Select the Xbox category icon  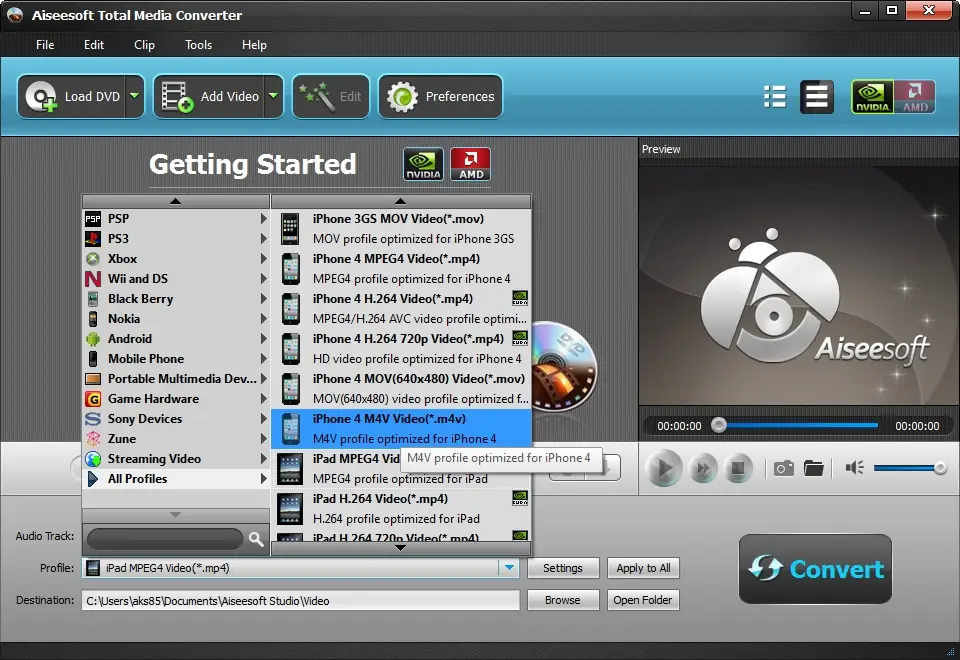tap(92, 259)
